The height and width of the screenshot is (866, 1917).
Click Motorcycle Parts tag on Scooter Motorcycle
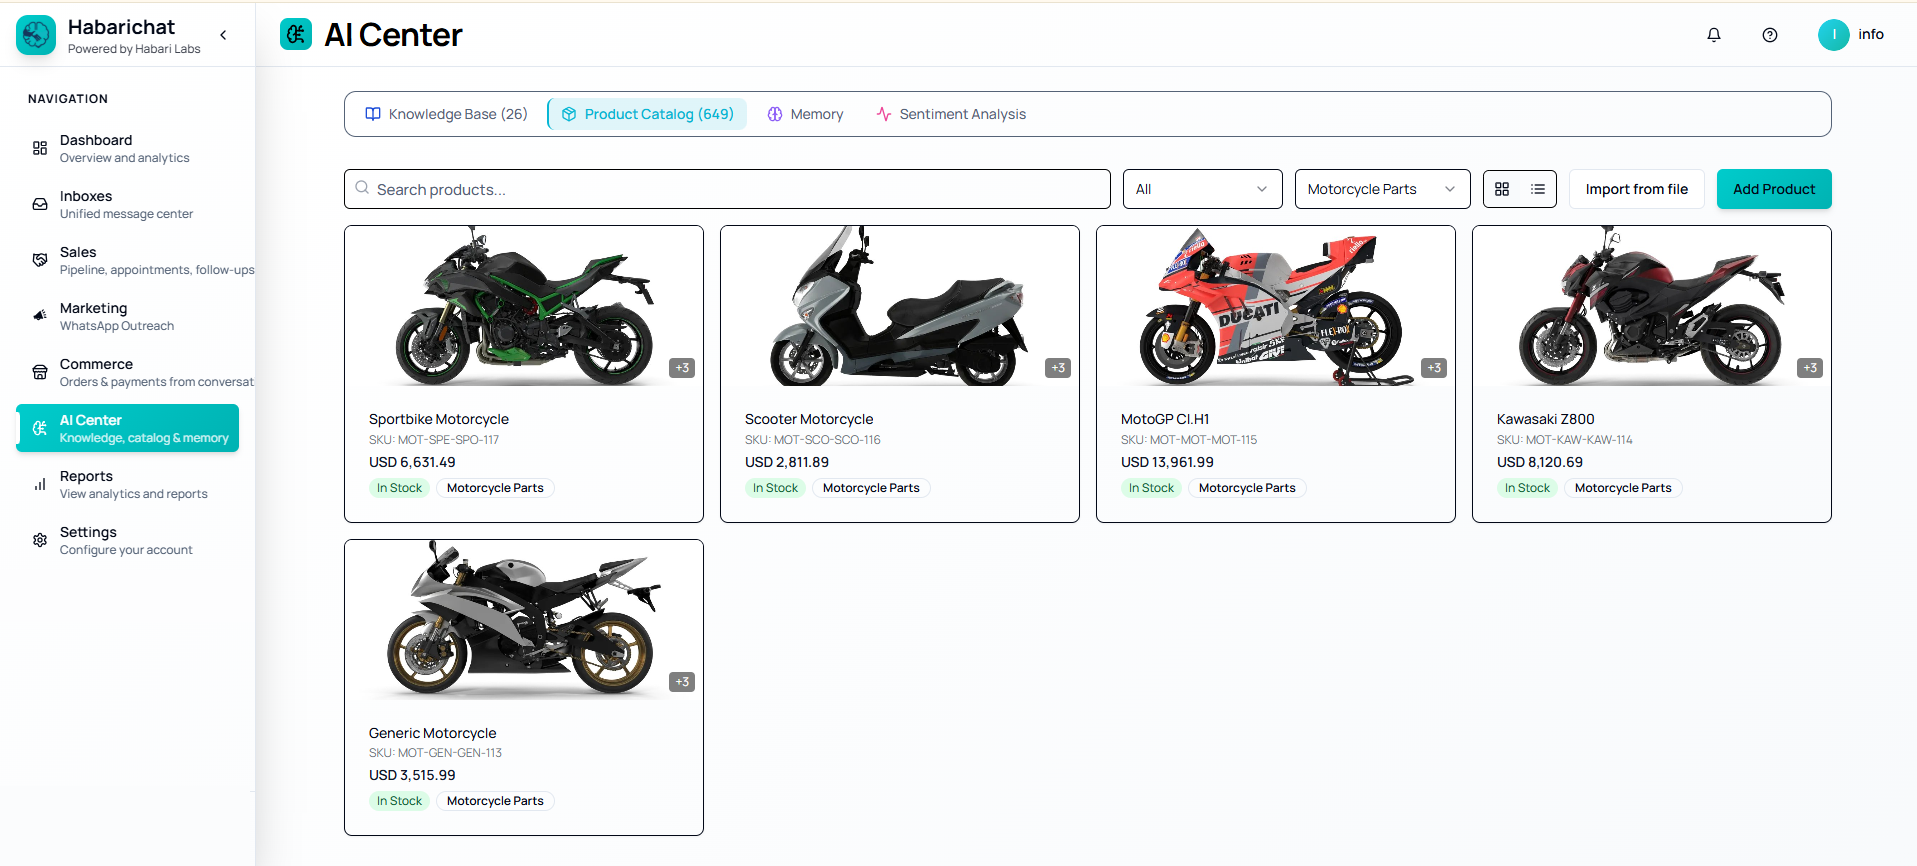pyautogui.click(x=871, y=488)
